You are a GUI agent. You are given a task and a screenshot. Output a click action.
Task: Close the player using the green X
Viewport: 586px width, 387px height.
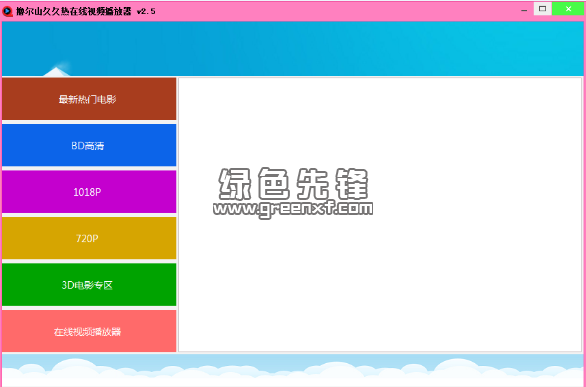click(x=568, y=9)
